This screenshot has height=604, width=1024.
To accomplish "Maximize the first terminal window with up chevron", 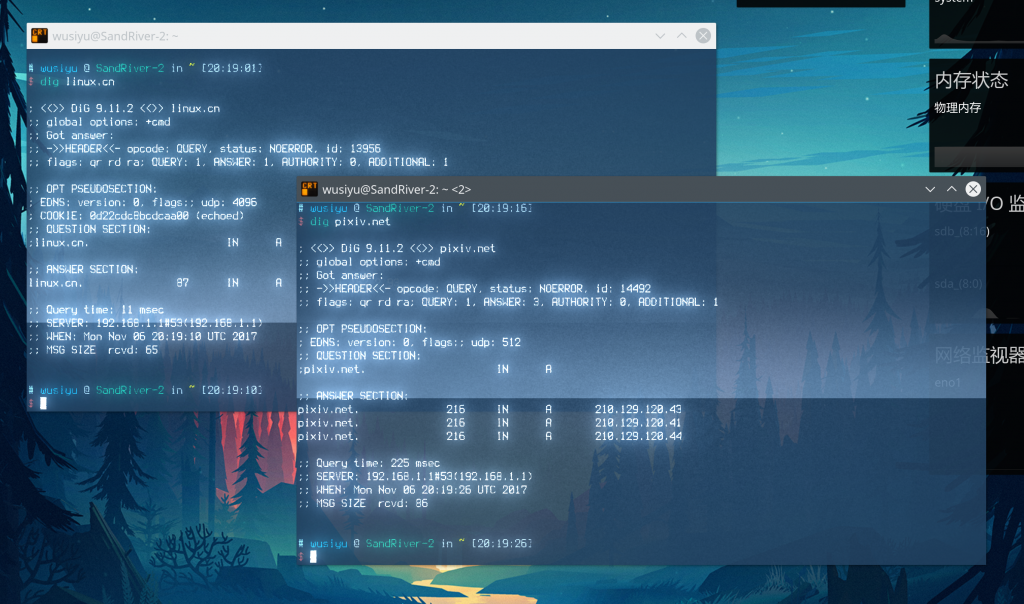I will (682, 36).
